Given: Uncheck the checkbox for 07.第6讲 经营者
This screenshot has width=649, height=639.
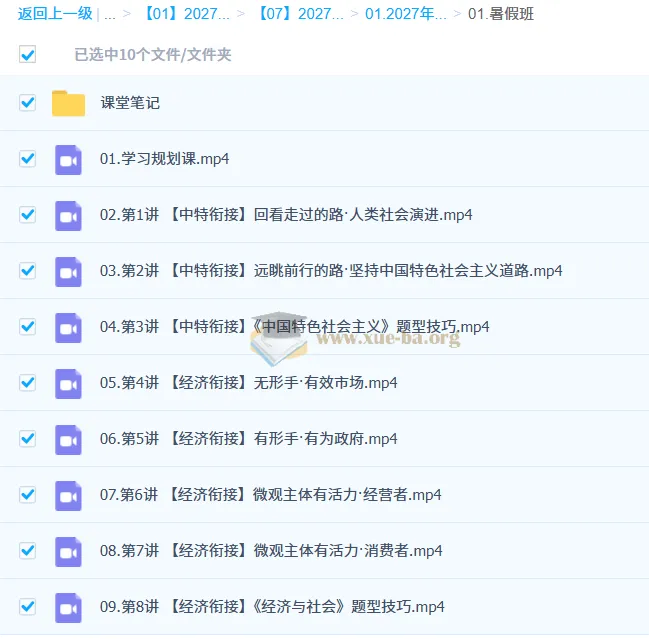Looking at the screenshot, I should point(27,495).
